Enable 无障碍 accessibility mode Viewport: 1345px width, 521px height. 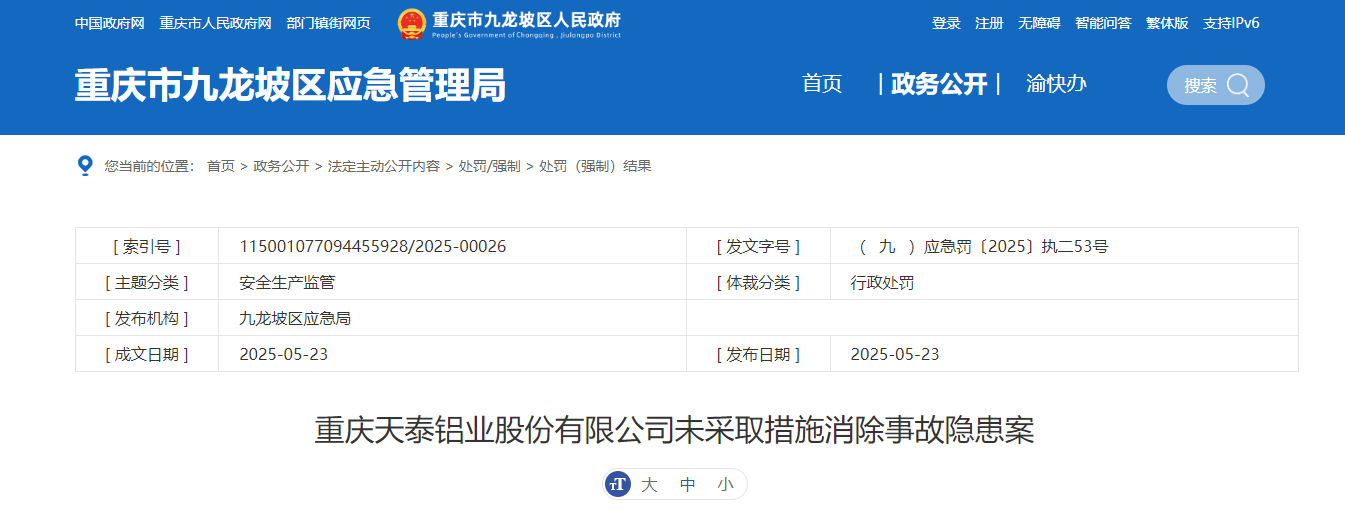(1039, 23)
